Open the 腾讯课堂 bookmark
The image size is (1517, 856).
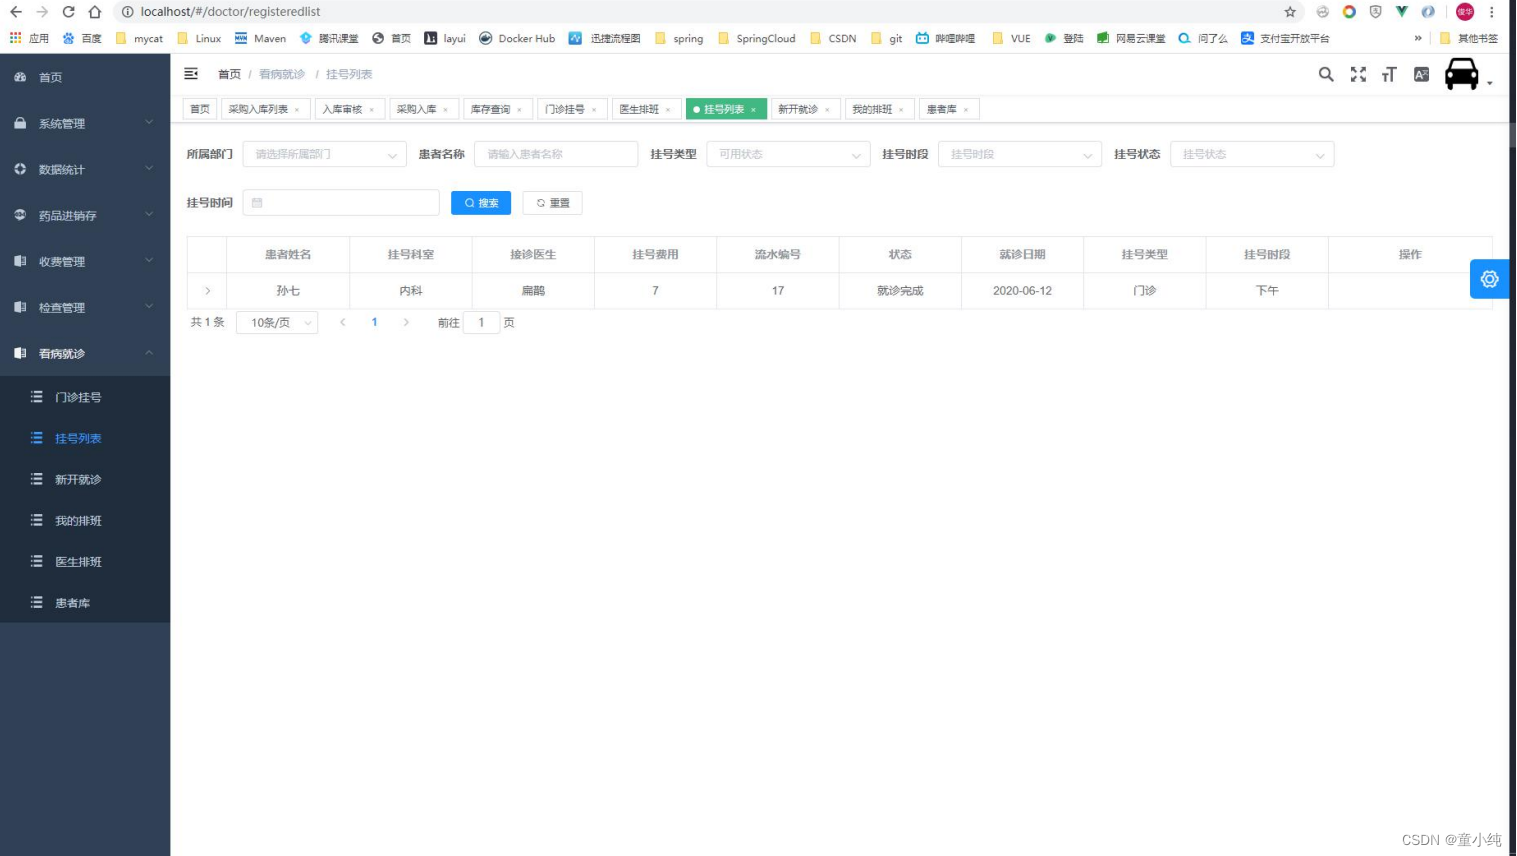point(329,38)
